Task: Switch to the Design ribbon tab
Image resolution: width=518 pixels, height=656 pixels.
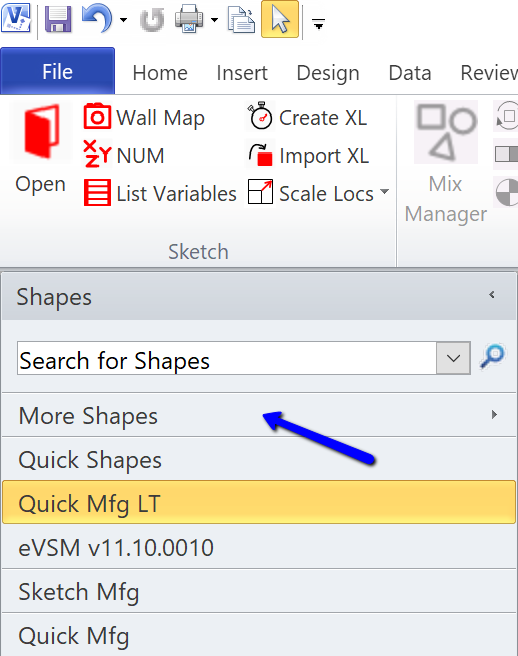Action: pyautogui.click(x=328, y=73)
